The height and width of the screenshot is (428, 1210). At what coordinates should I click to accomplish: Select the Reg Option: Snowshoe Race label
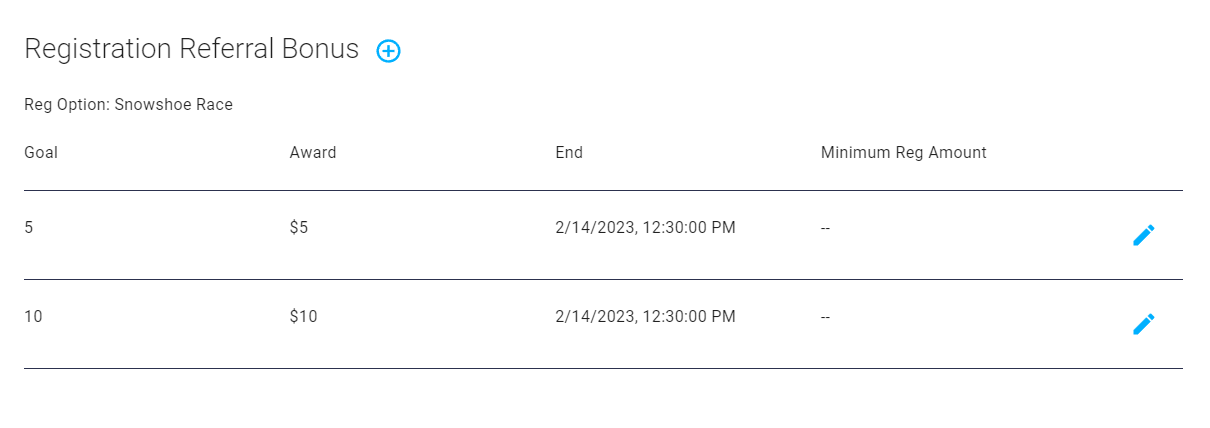[x=128, y=104]
